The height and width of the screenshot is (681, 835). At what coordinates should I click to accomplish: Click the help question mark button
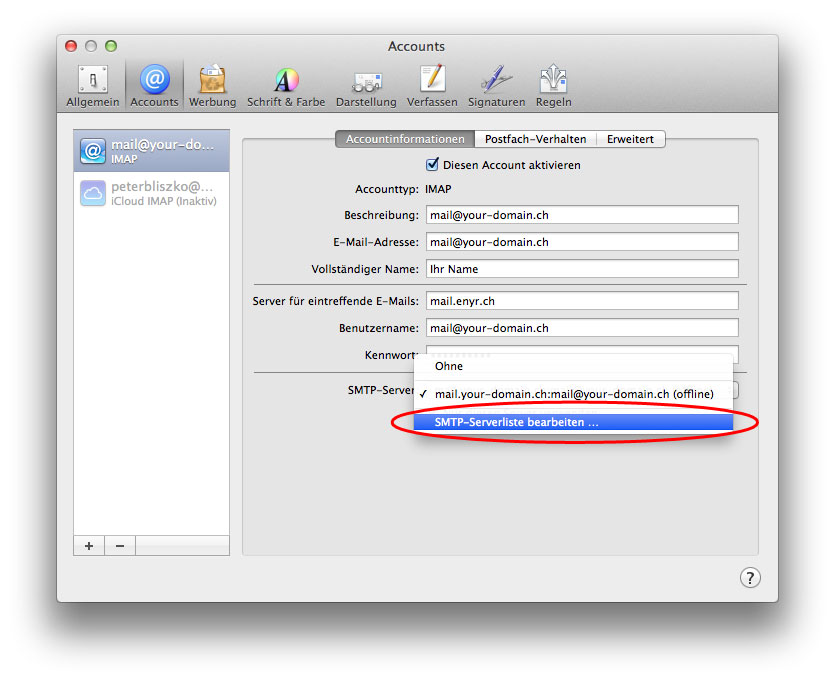point(749,577)
